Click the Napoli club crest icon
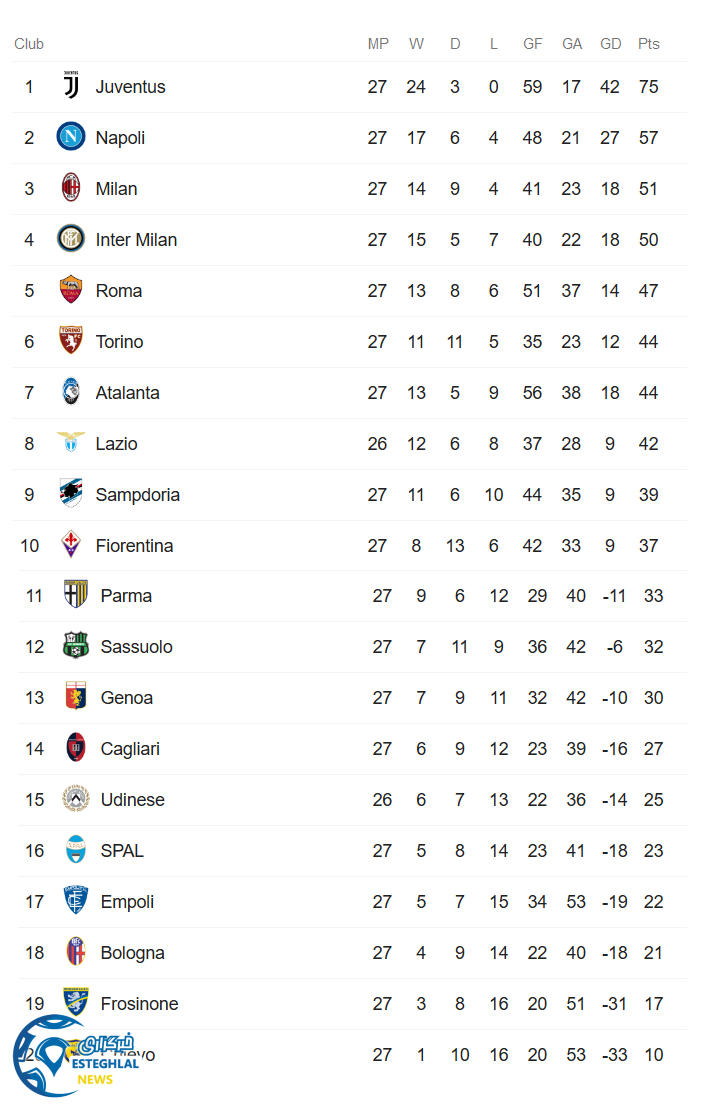The width and height of the screenshot is (714, 1119). [x=71, y=137]
